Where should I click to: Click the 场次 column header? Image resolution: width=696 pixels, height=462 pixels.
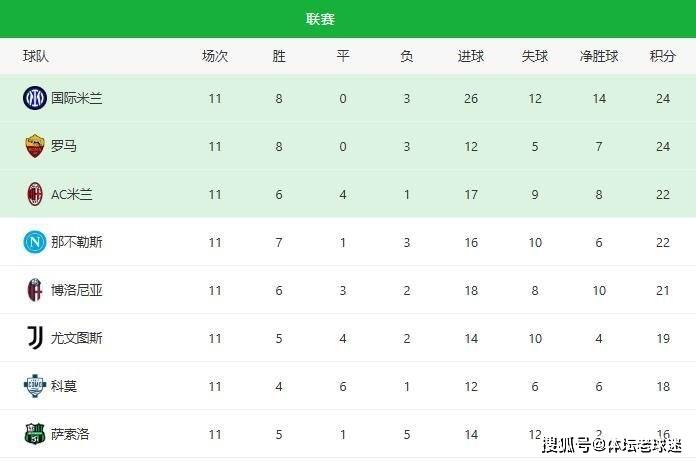[x=215, y=57]
